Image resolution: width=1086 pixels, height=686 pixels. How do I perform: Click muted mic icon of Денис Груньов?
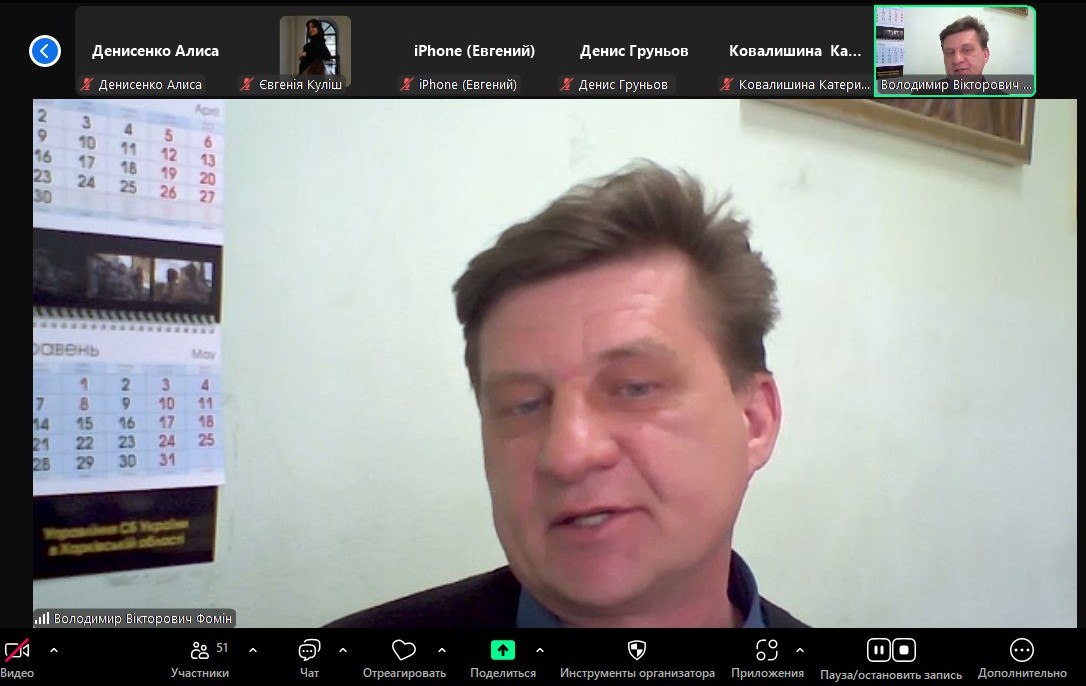(x=567, y=85)
